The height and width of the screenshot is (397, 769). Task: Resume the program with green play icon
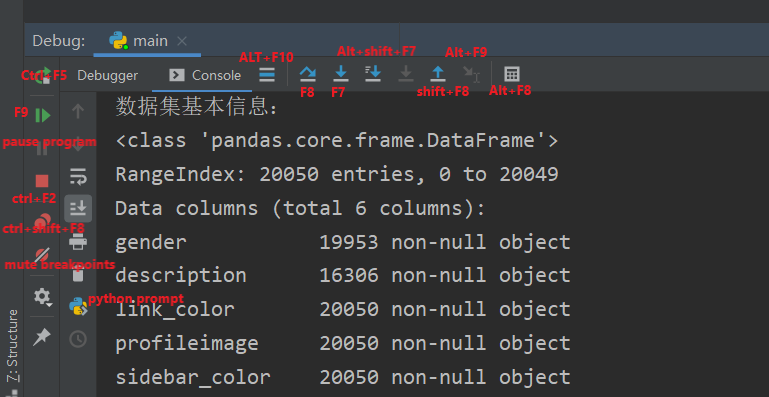[x=43, y=116]
